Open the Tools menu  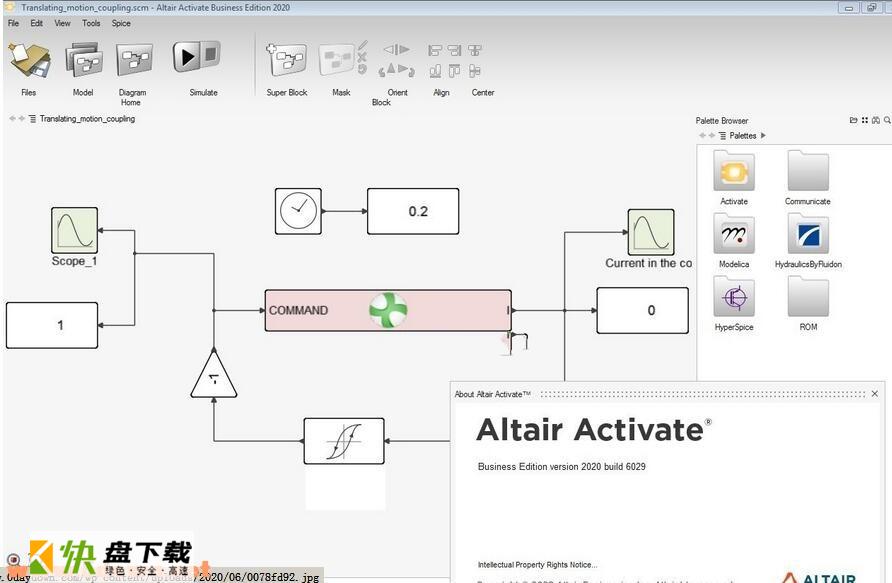click(91, 23)
